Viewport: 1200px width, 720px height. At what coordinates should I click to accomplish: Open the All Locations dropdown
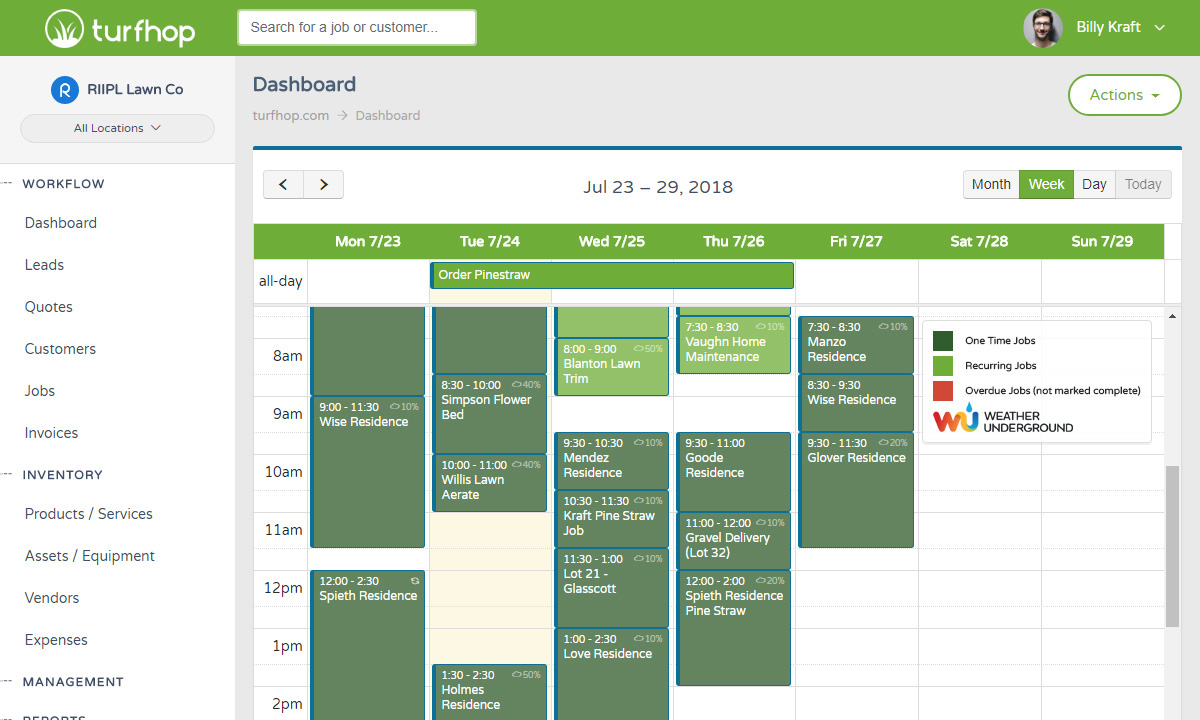[x=117, y=128]
